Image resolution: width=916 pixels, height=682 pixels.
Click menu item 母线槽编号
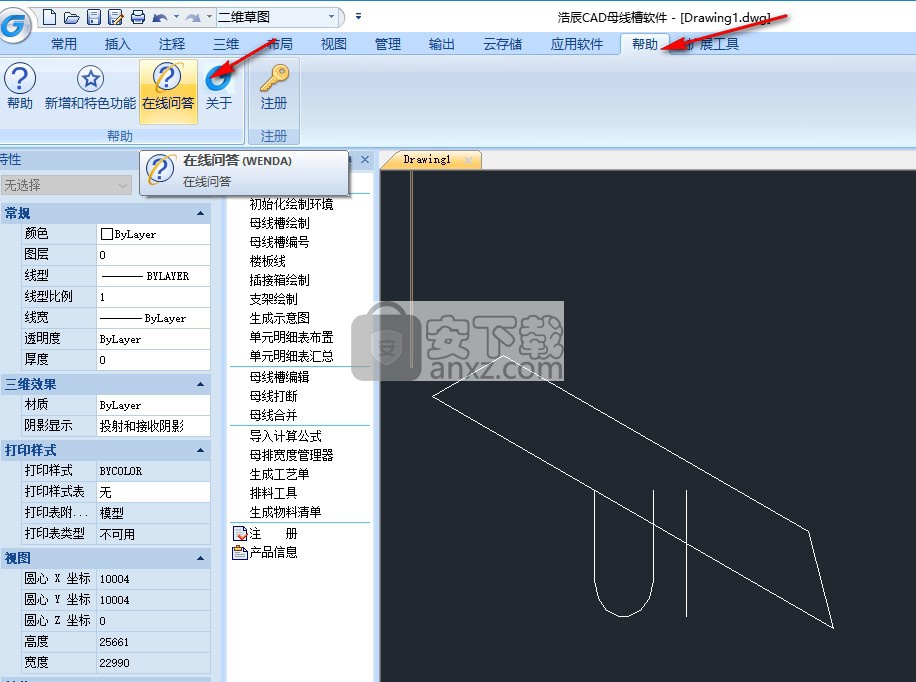click(279, 242)
